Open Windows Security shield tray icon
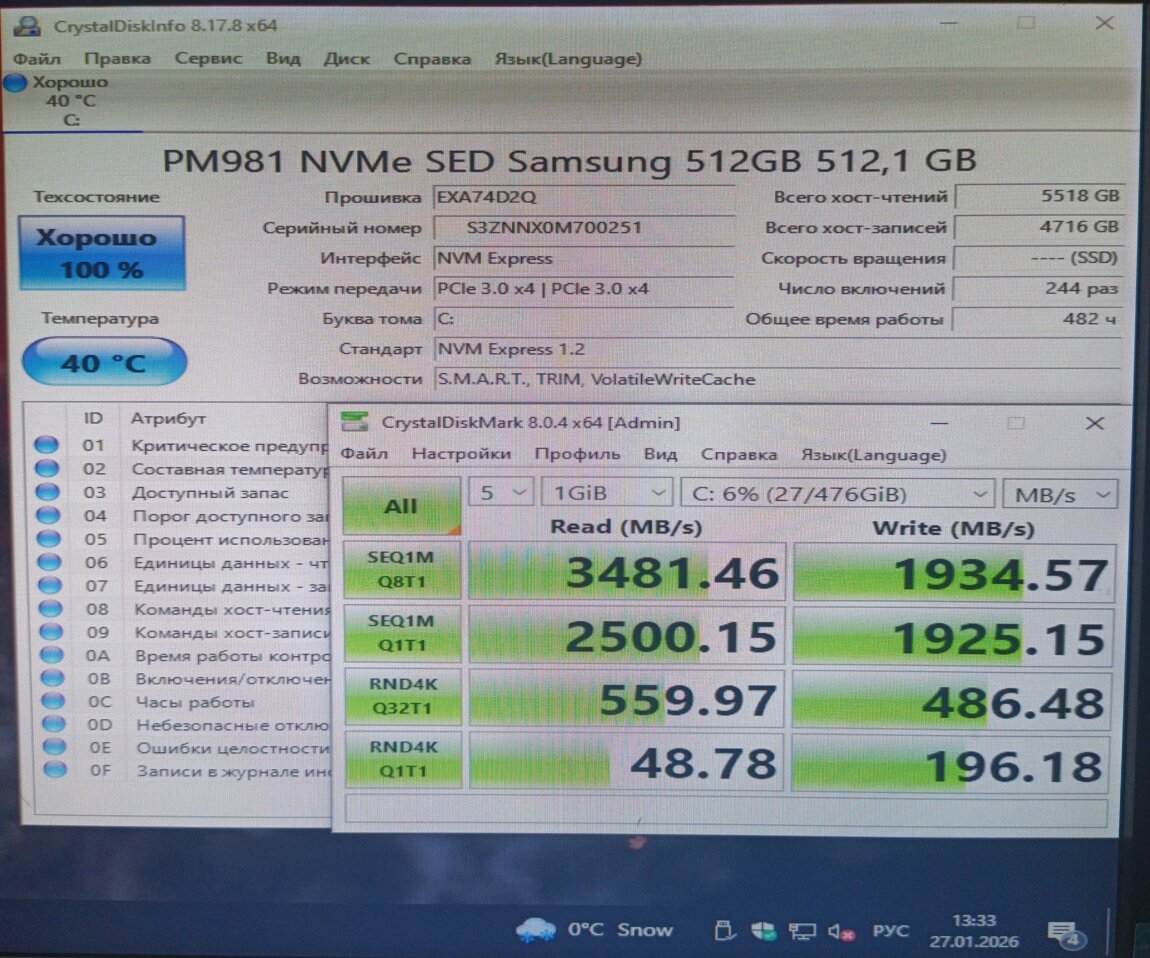This screenshot has width=1150, height=958. pyautogui.click(x=763, y=931)
